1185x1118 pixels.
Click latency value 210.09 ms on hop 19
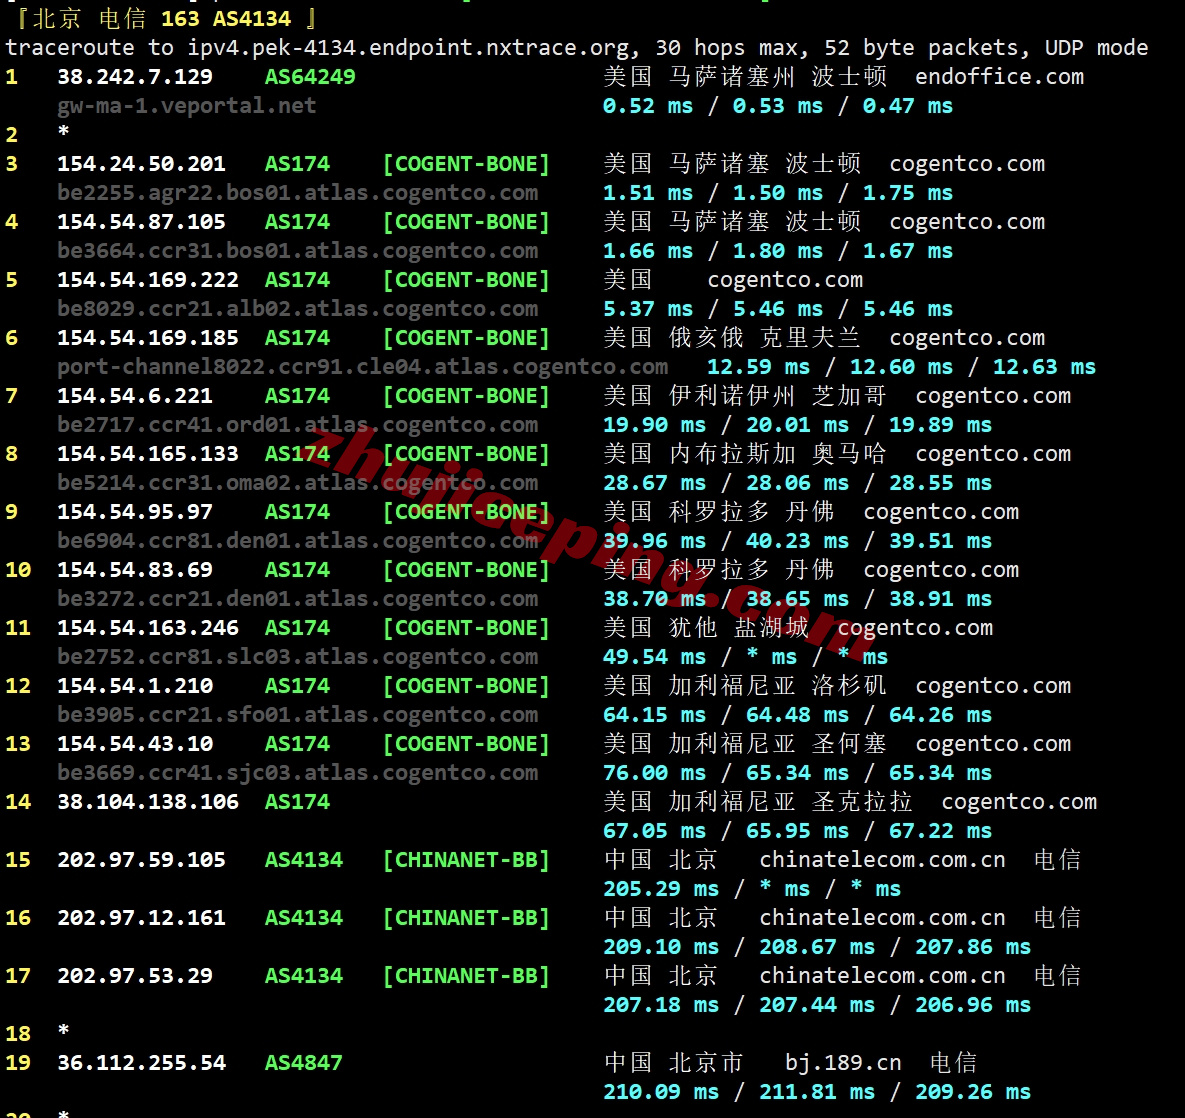[661, 1091]
